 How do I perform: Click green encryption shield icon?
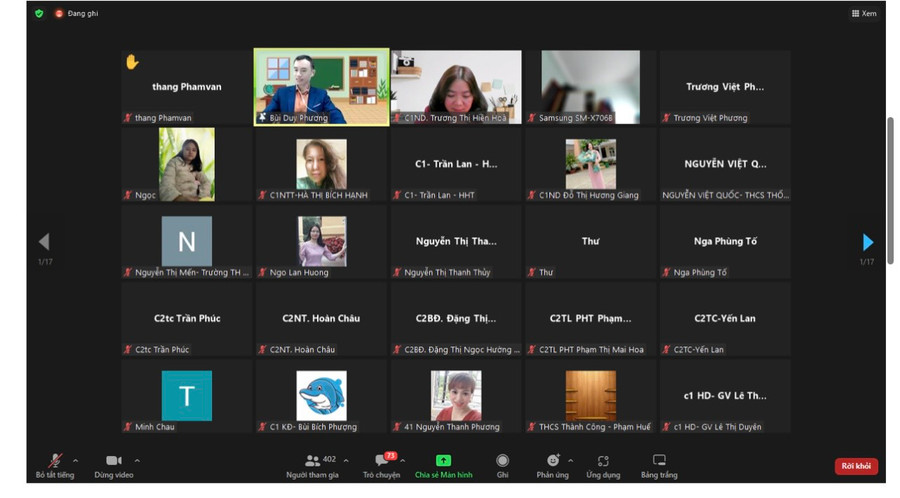39,14
